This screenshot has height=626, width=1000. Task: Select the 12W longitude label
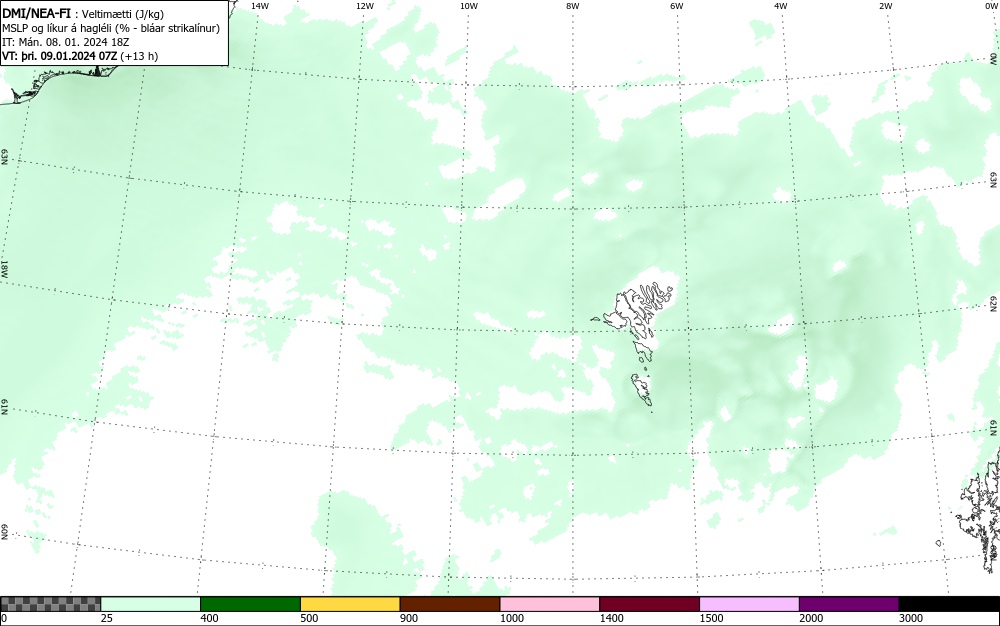(x=364, y=6)
